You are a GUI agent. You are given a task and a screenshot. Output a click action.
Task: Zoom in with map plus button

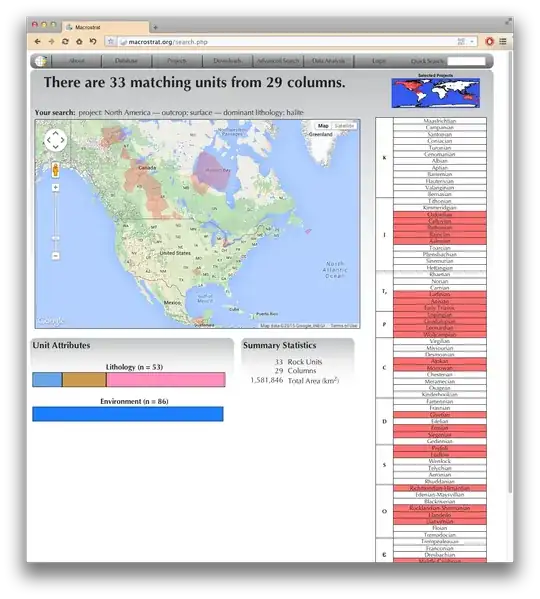tap(56, 188)
